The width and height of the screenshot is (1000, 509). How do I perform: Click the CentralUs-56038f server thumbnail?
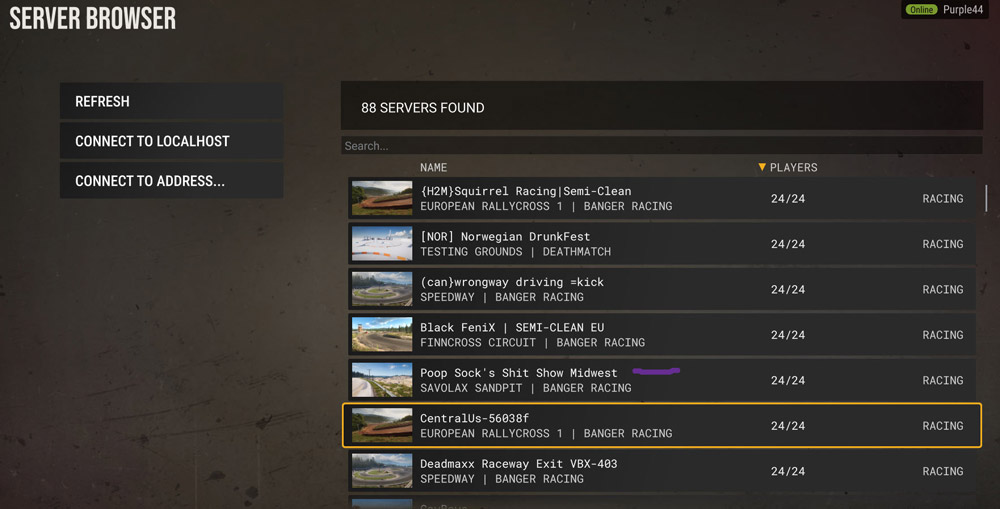point(382,425)
